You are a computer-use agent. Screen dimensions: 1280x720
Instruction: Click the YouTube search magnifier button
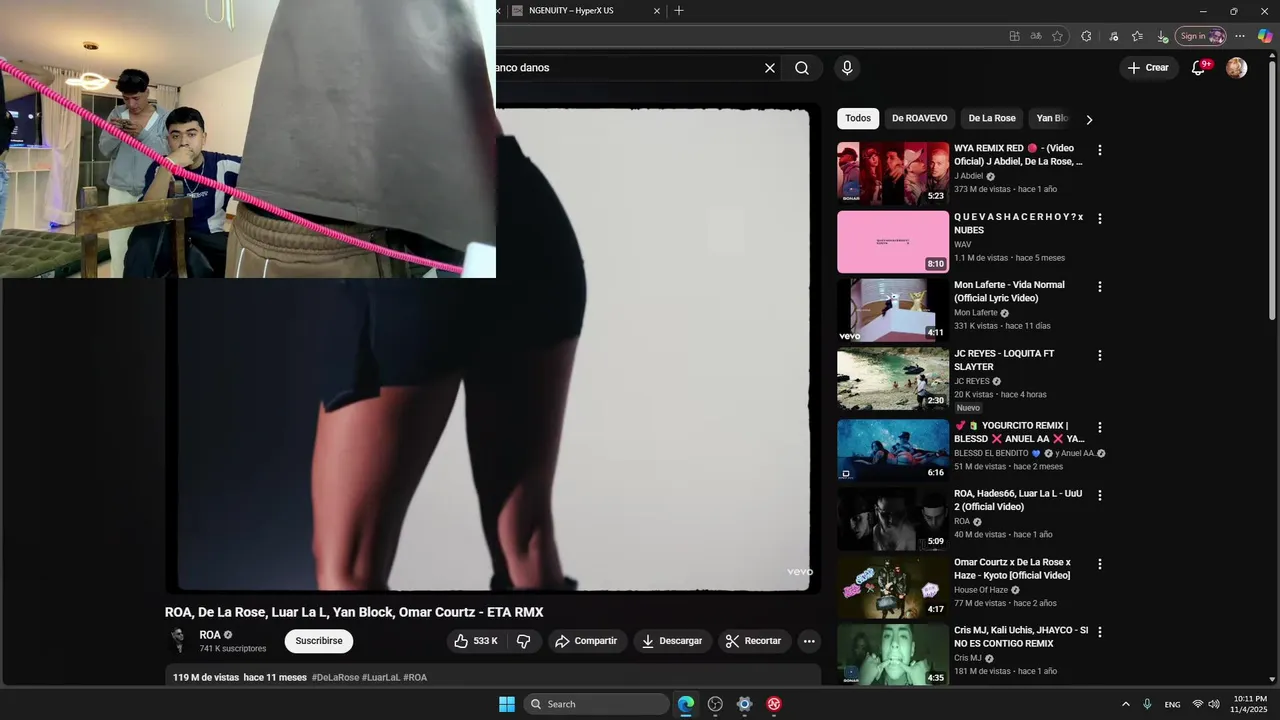coord(802,68)
